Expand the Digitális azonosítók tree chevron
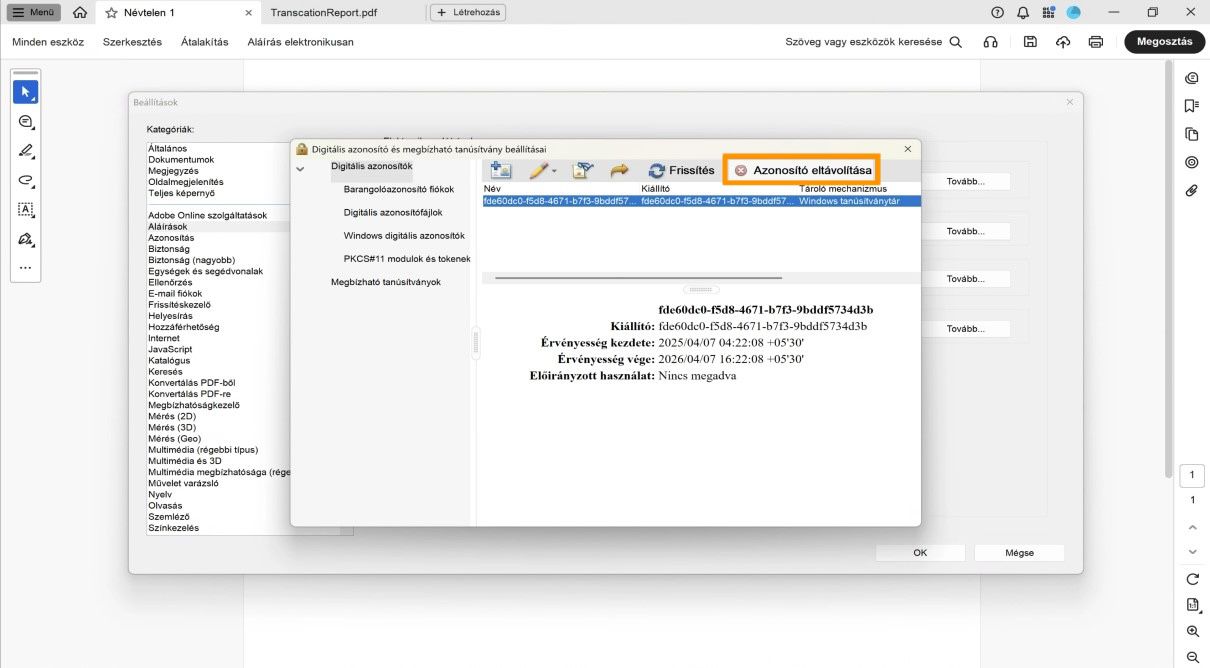This screenshot has width=1210, height=668. coord(301,166)
